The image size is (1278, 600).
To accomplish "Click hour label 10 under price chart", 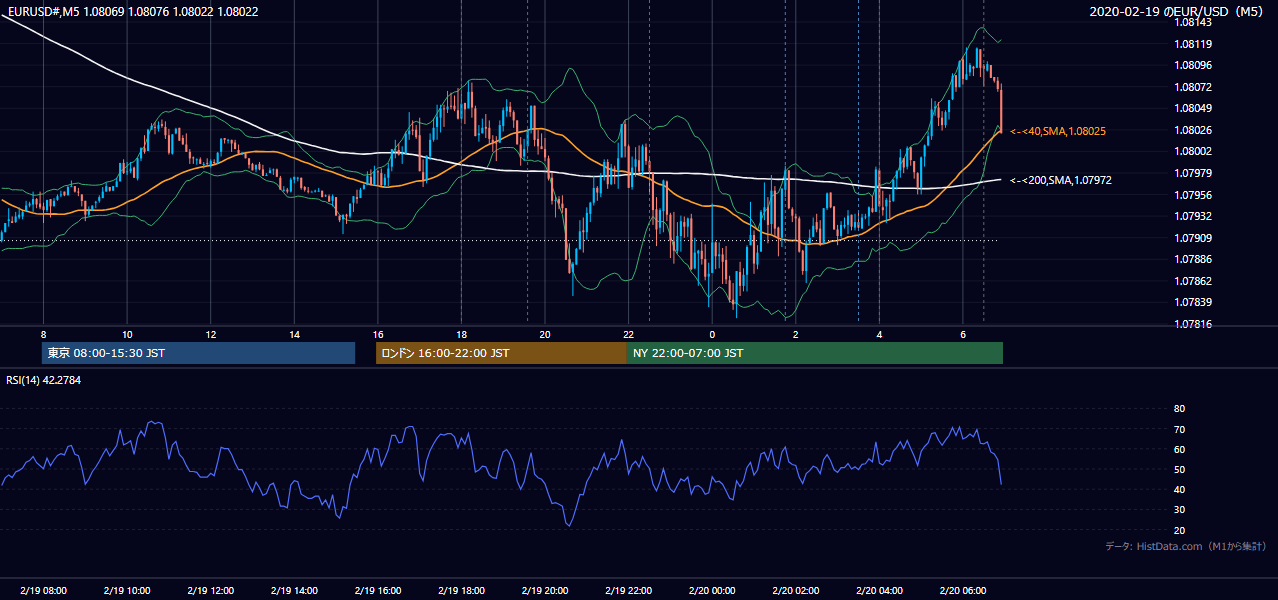I will pos(127,334).
